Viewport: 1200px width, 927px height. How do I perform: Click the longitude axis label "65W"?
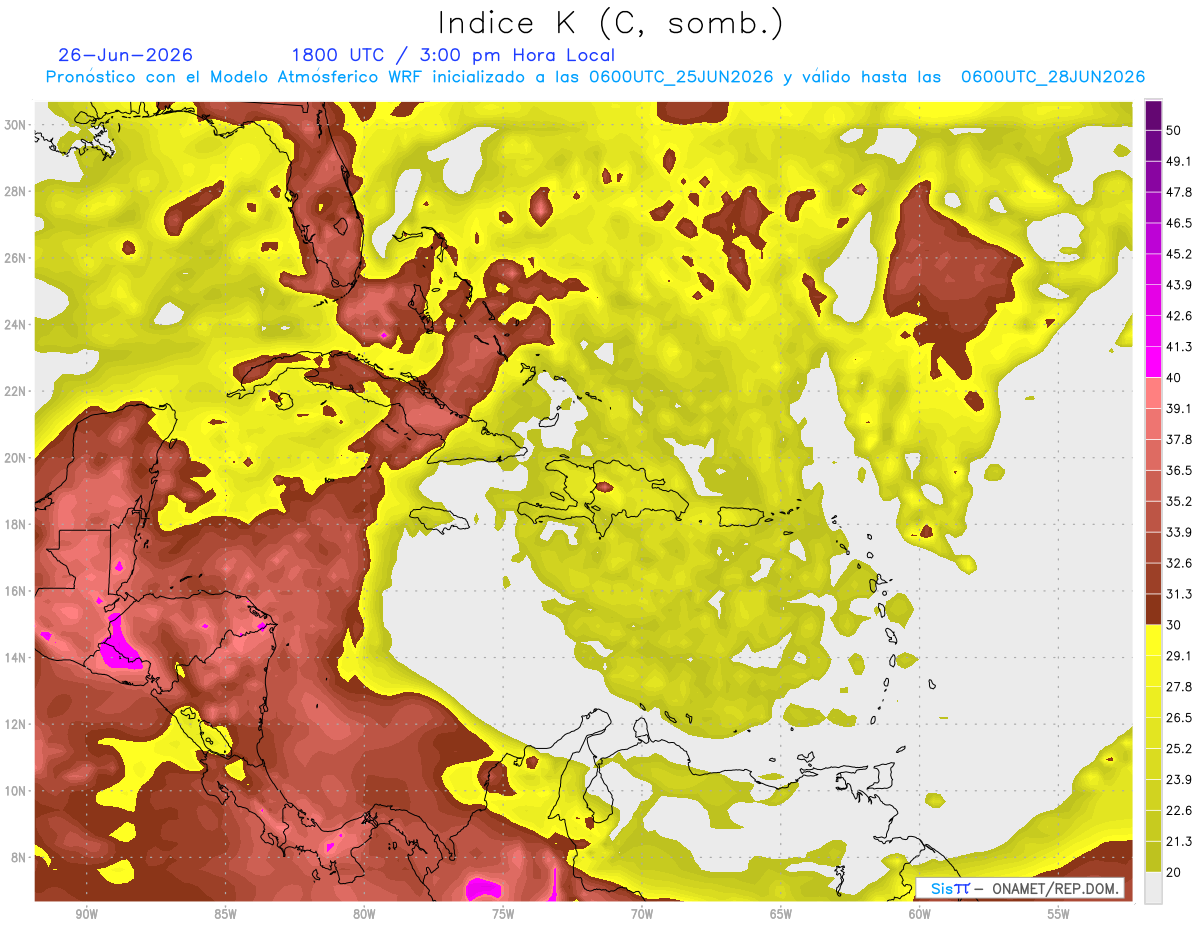781,914
